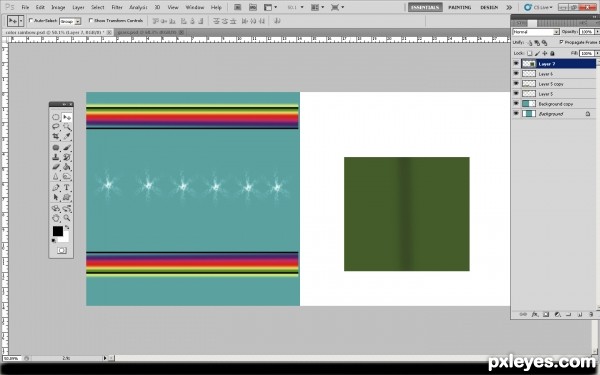
Task: Select the Move tool in the toolbox
Action: (x=67, y=117)
